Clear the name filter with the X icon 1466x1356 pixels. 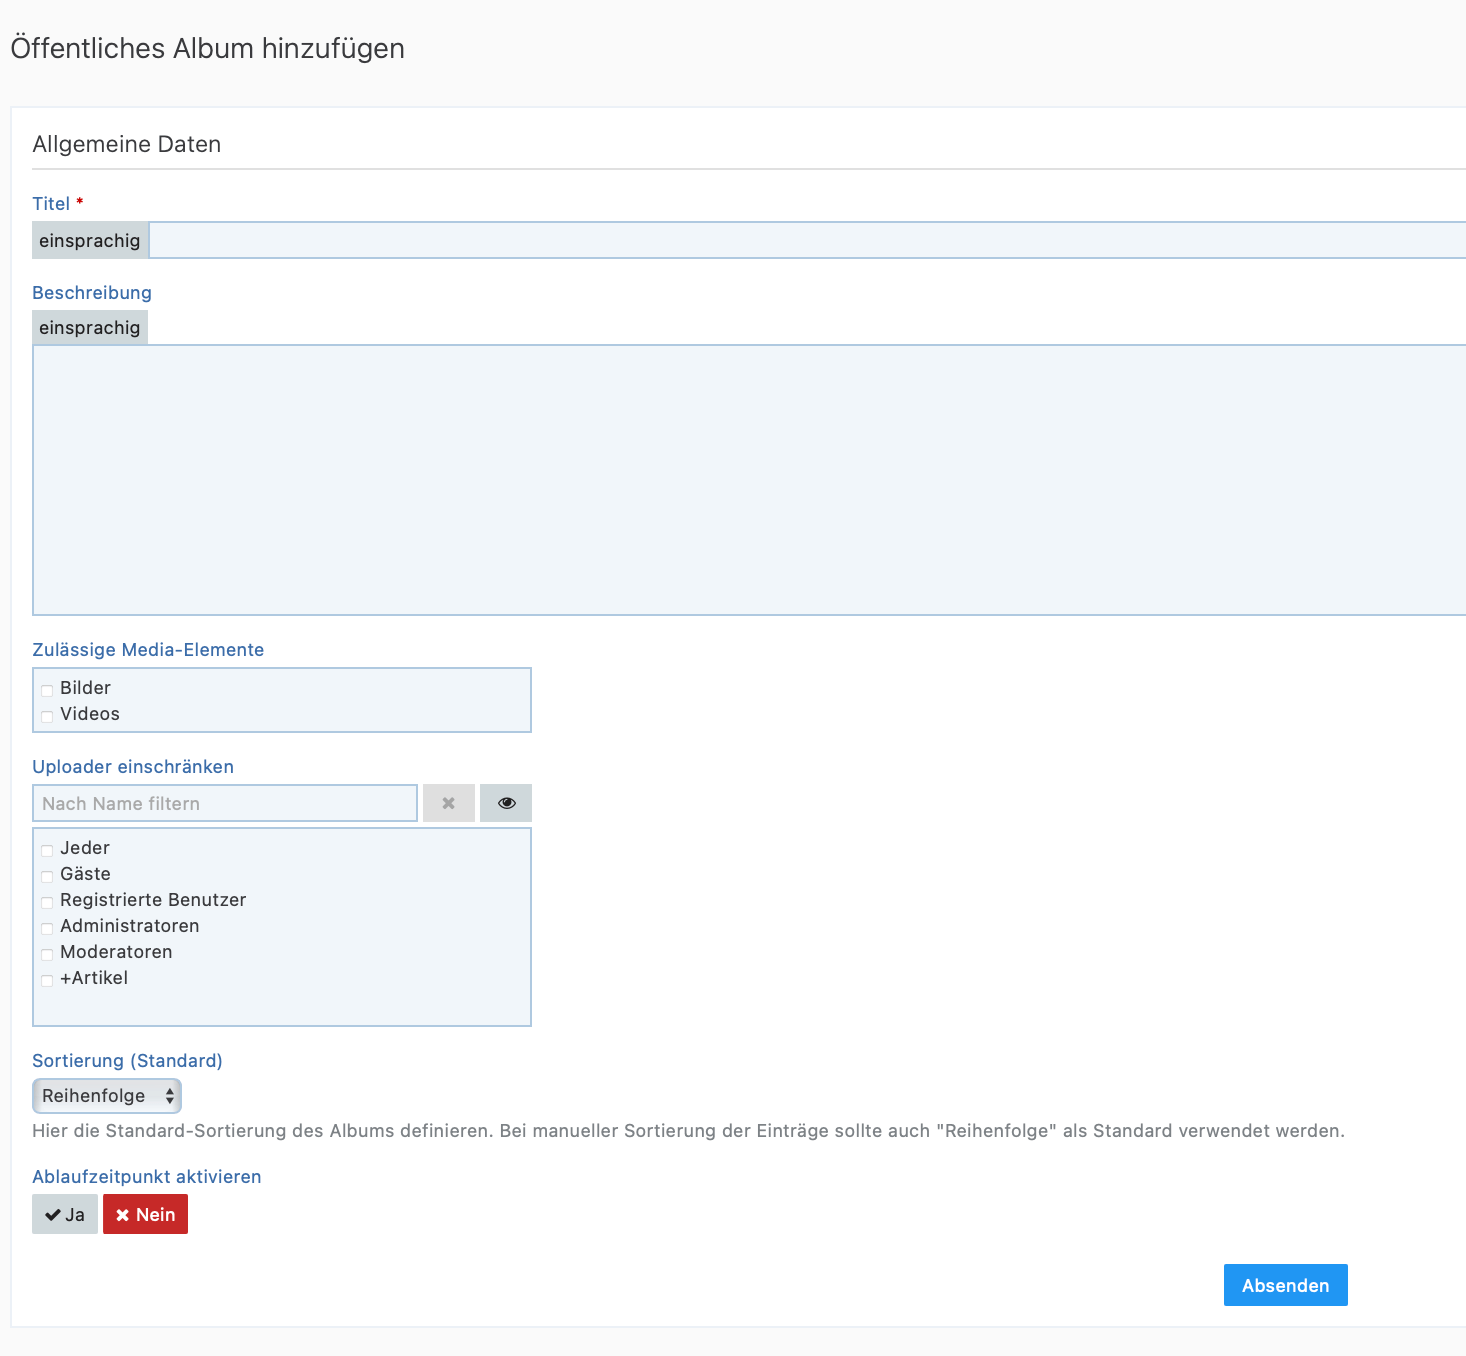pos(448,803)
